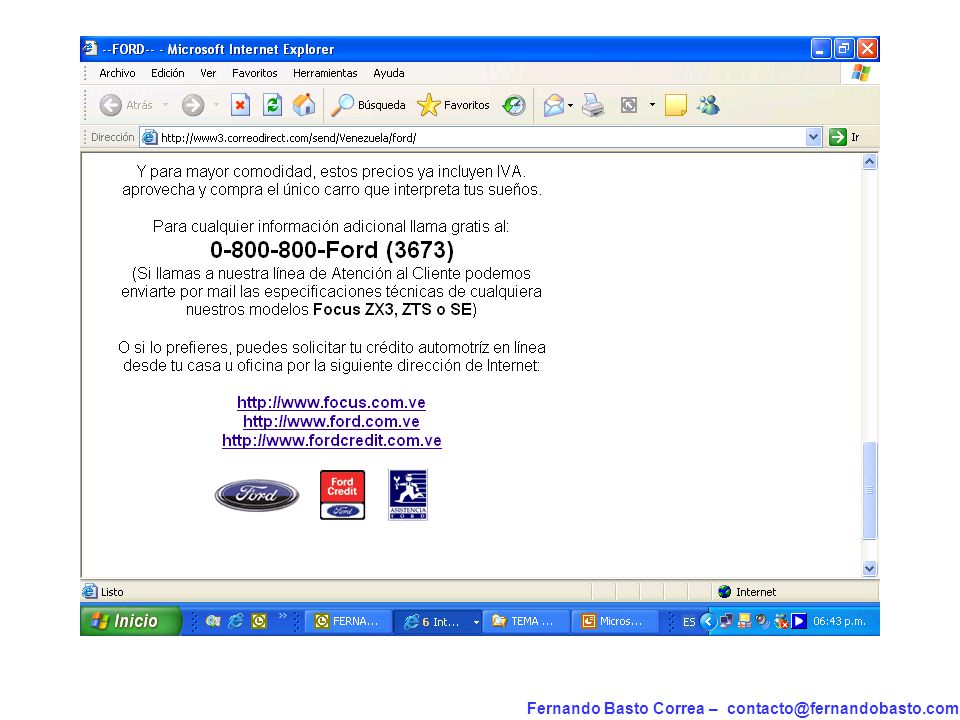Expand the forward button history arrow
This screenshot has height=720, width=960.
pos(216,105)
